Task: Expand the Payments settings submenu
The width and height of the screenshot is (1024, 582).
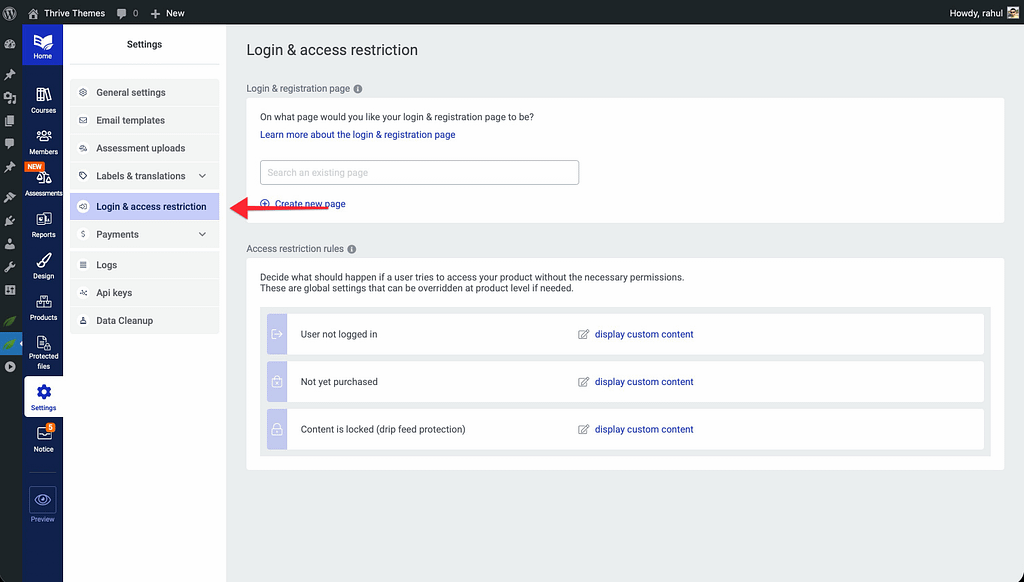Action: (202, 234)
